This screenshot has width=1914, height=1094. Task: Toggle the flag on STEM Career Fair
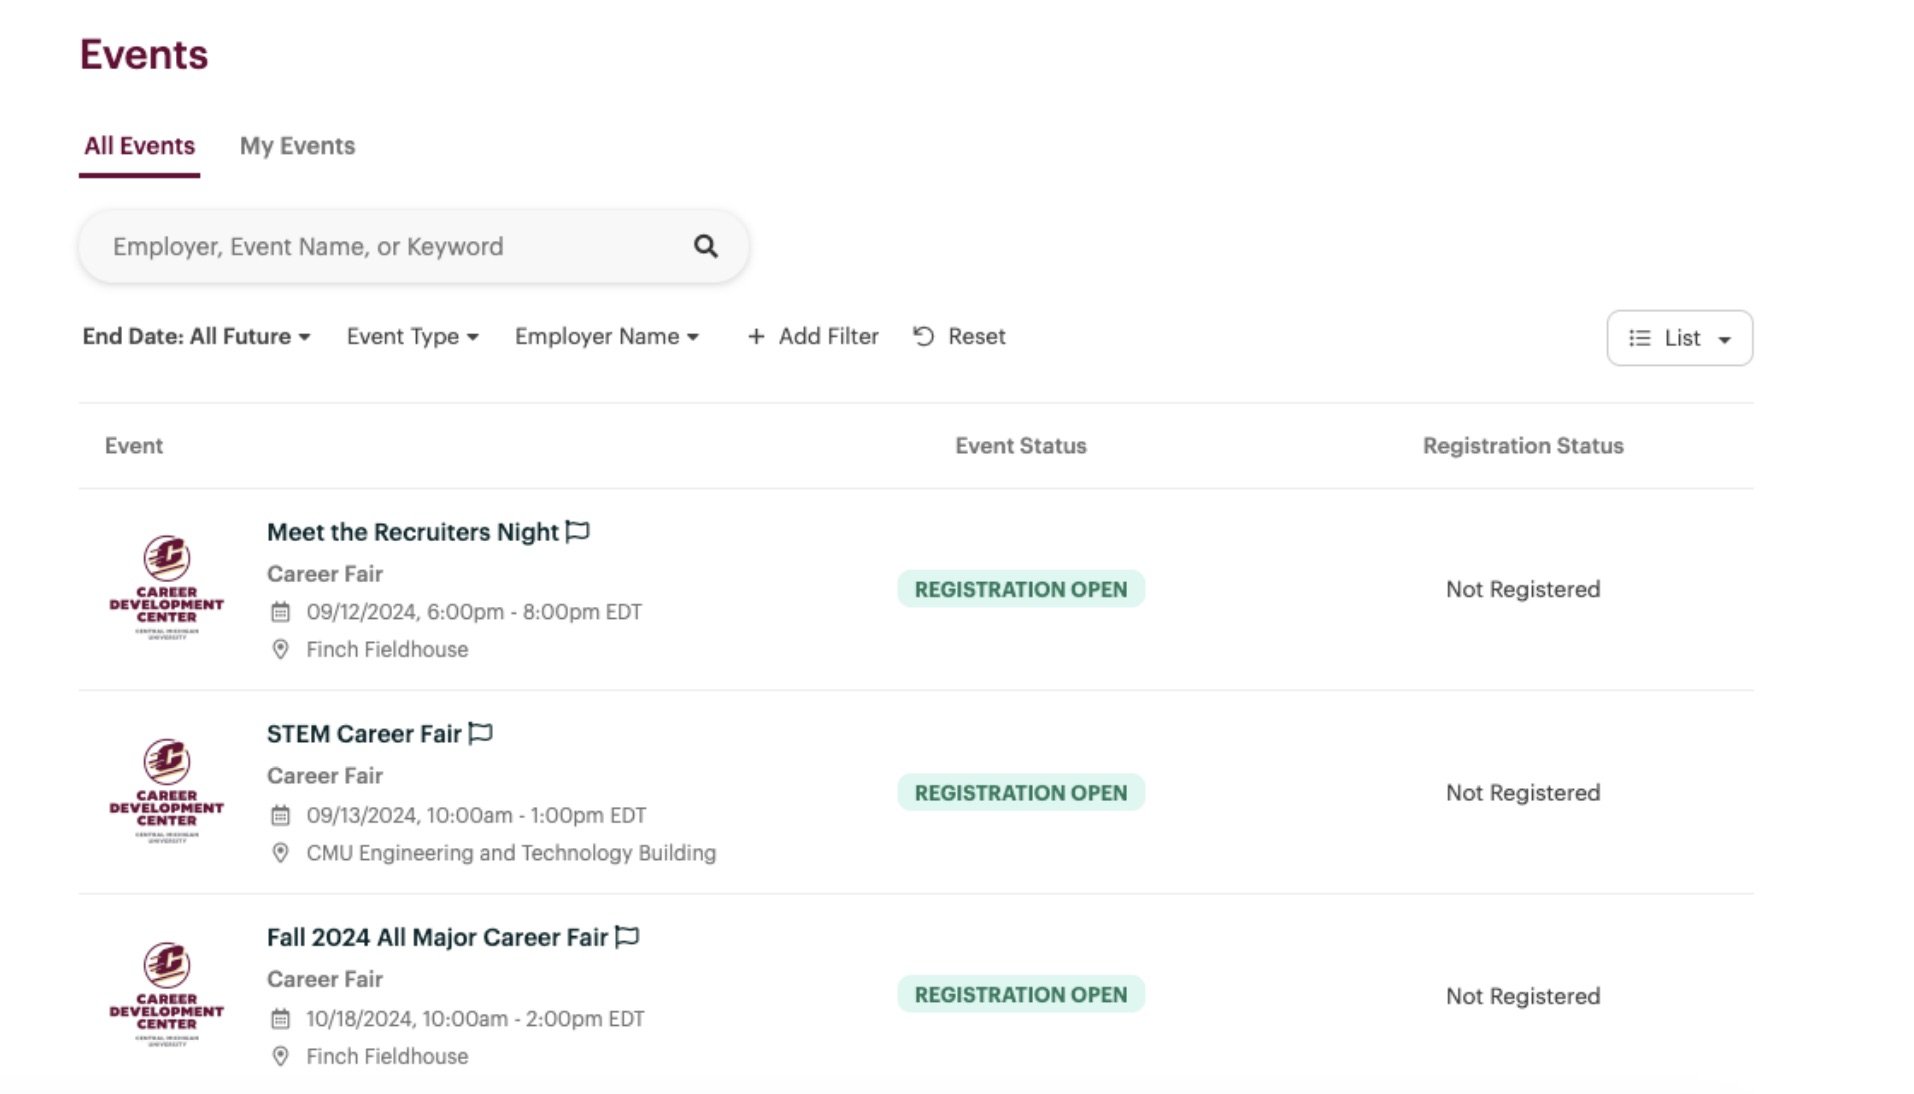pos(481,733)
